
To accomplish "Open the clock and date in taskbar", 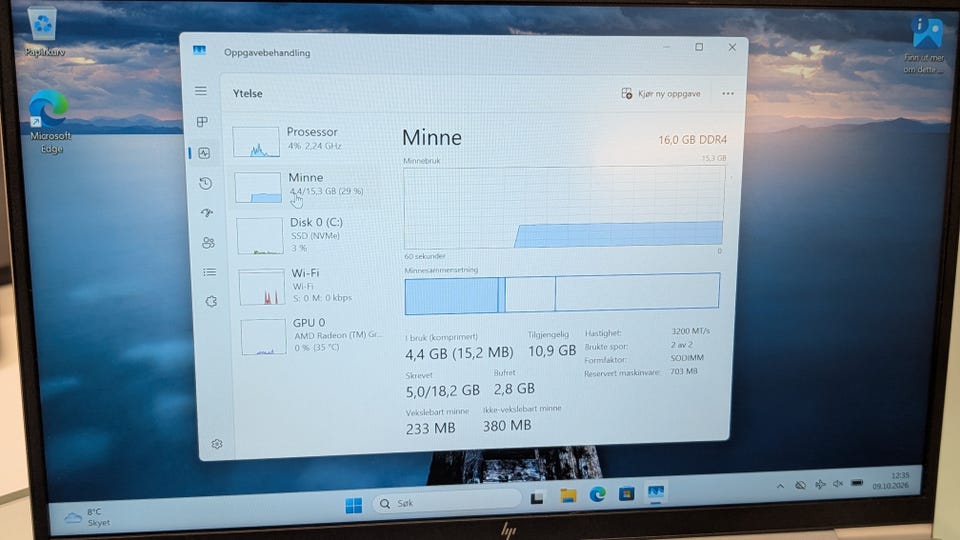I will (x=891, y=480).
